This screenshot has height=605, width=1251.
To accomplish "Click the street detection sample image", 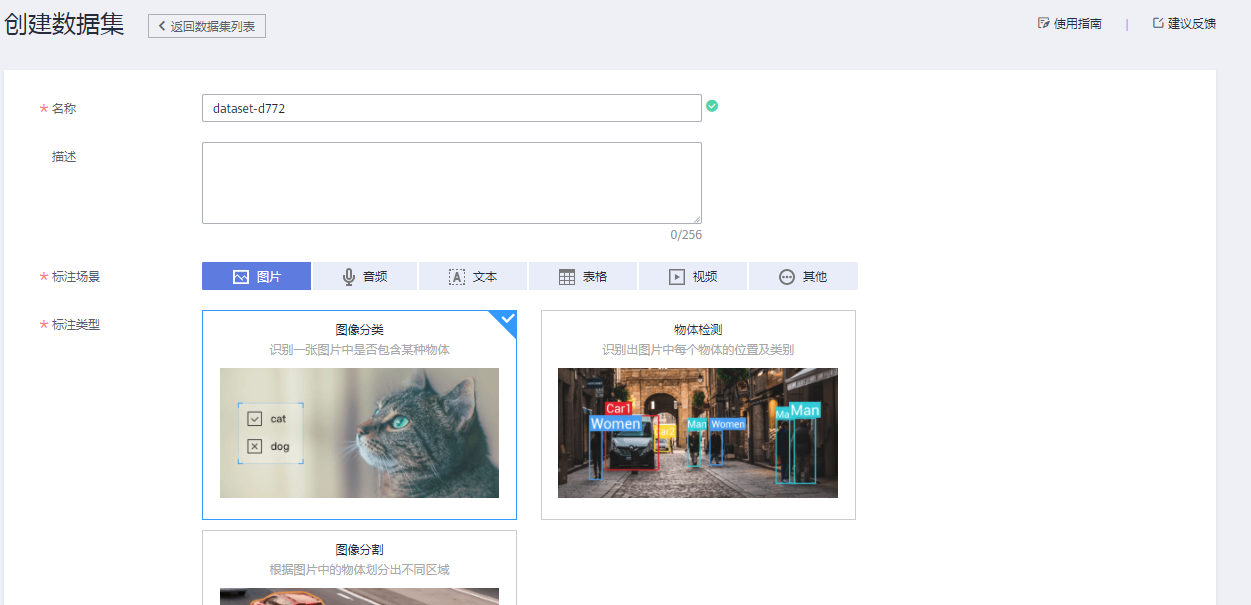I will pos(698,433).
